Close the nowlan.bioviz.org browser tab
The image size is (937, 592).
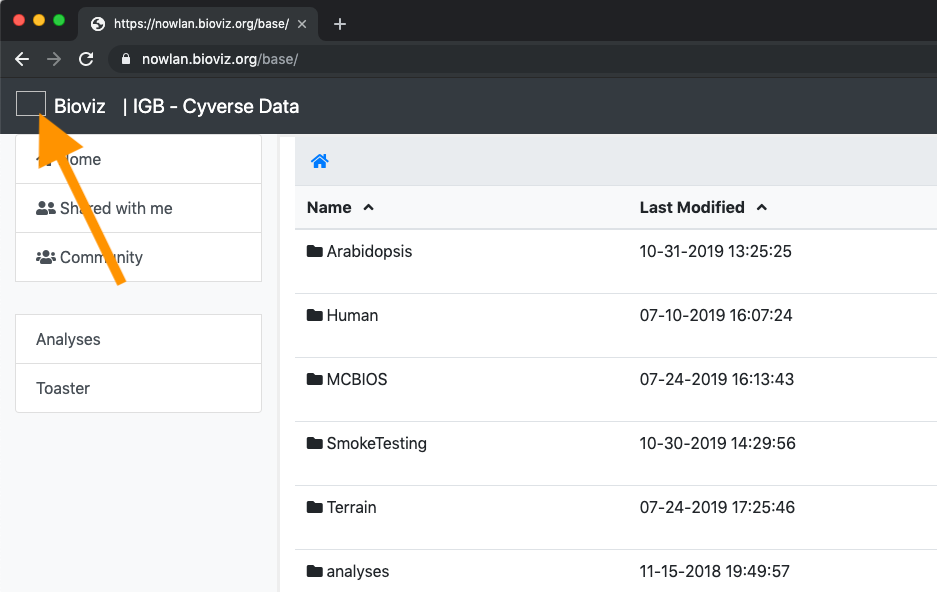pyautogui.click(x=302, y=24)
